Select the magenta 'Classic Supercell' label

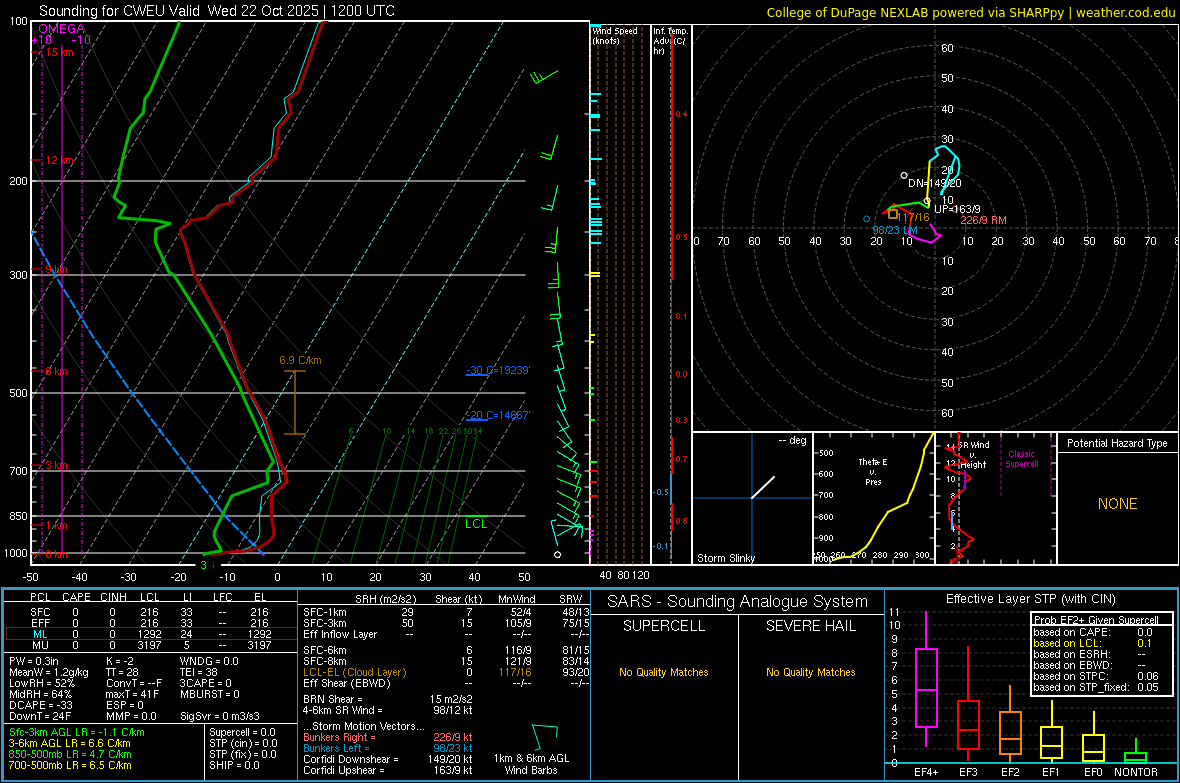[x=1022, y=459]
